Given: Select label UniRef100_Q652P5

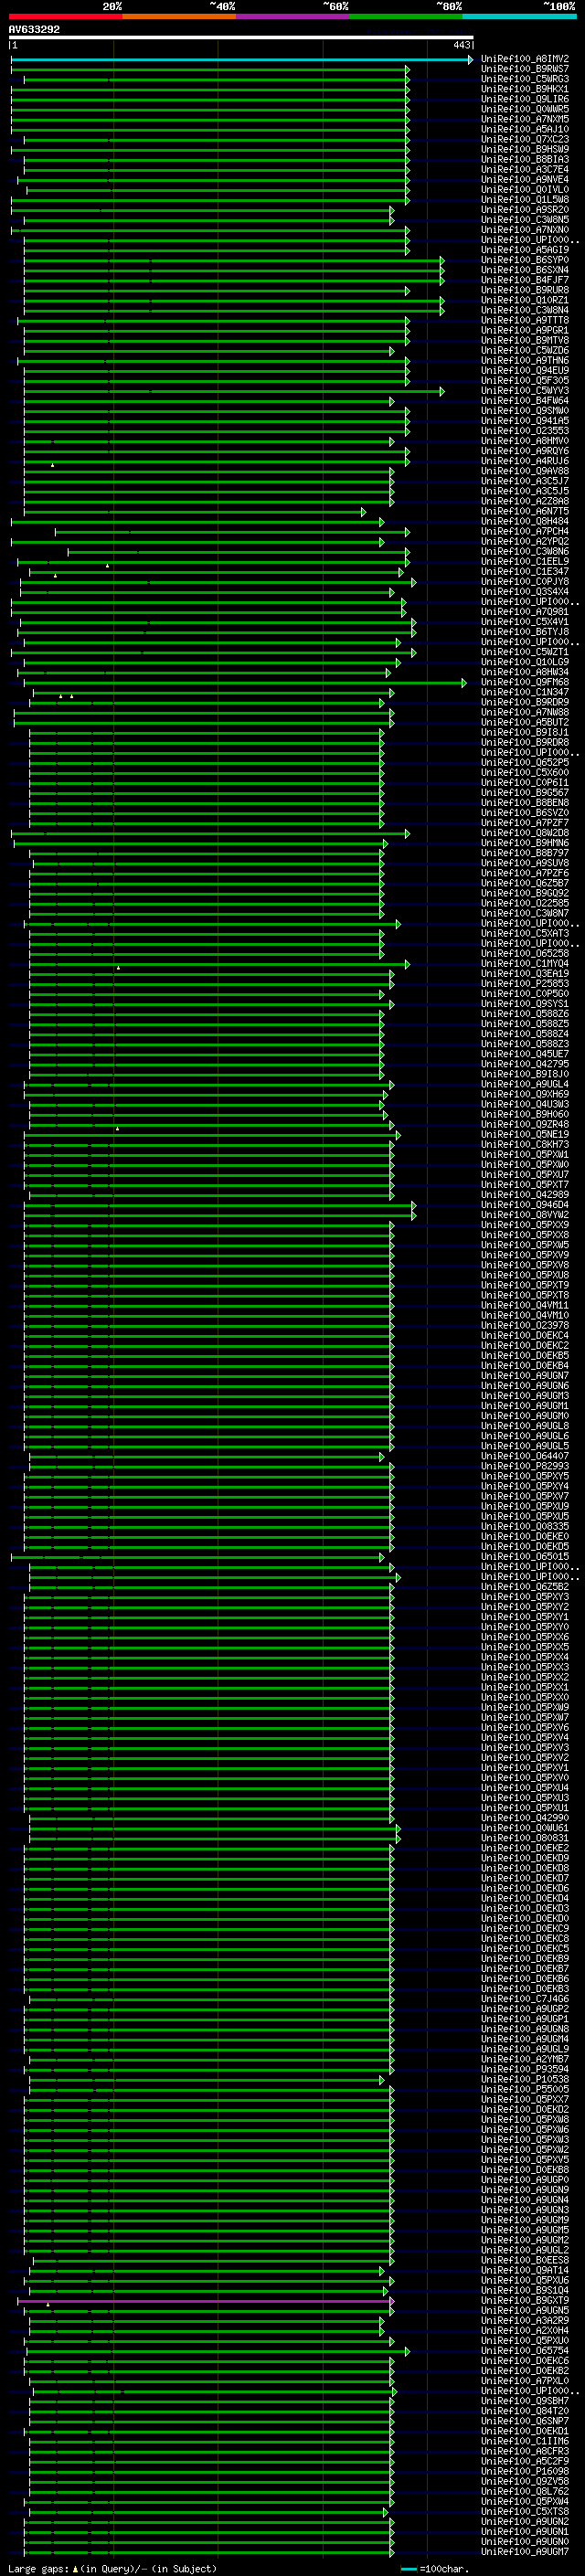Looking at the screenshot, I should [524, 762].
